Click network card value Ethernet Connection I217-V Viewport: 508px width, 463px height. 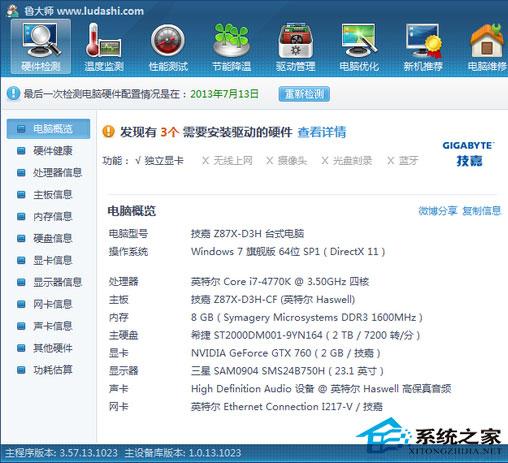pos(287,407)
